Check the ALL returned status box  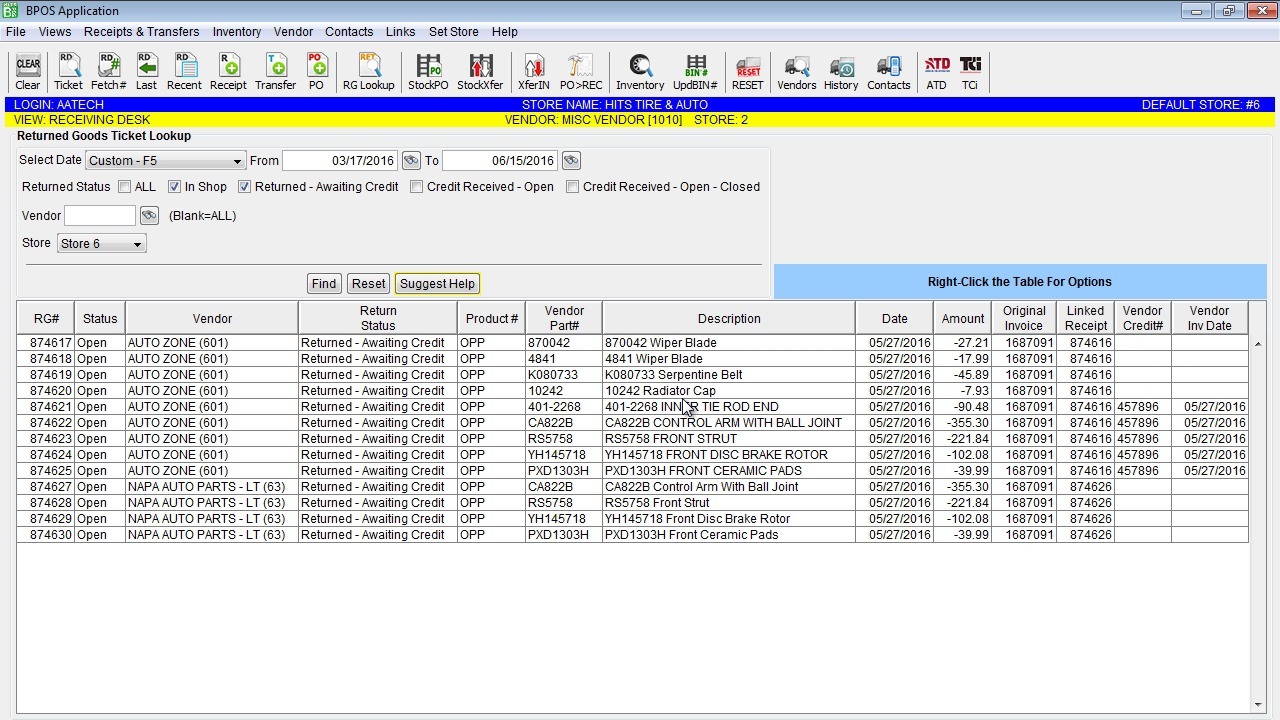pos(125,187)
